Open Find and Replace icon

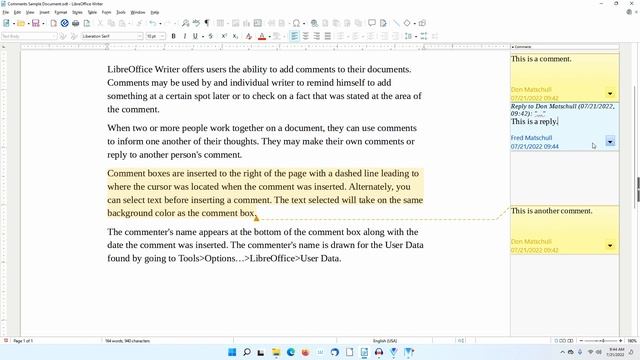(x=185, y=23)
